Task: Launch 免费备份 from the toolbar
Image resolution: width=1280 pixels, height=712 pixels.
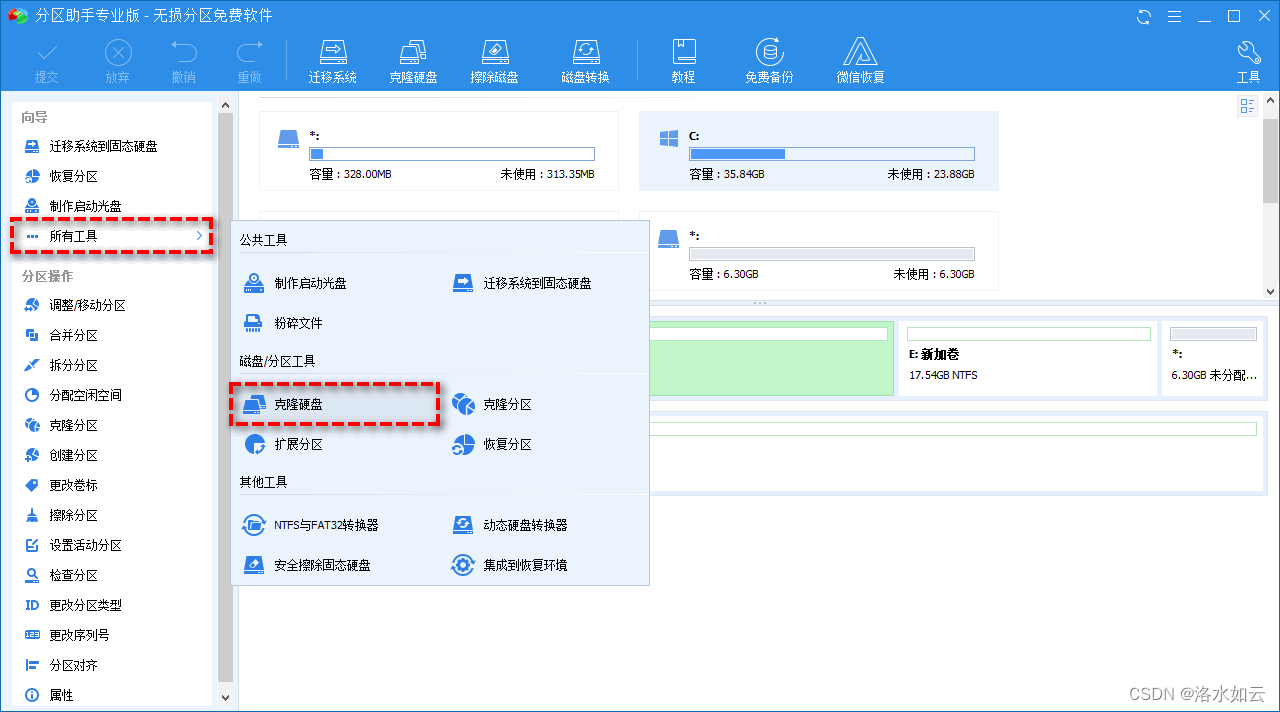Action: point(769,58)
